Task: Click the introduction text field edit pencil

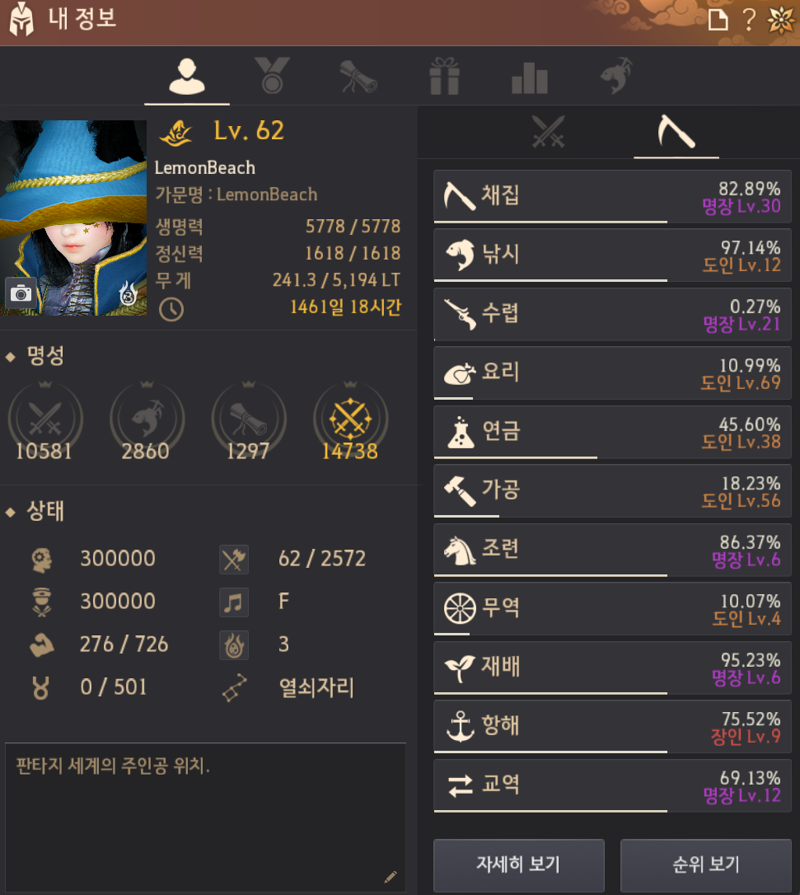Action: pos(391,877)
